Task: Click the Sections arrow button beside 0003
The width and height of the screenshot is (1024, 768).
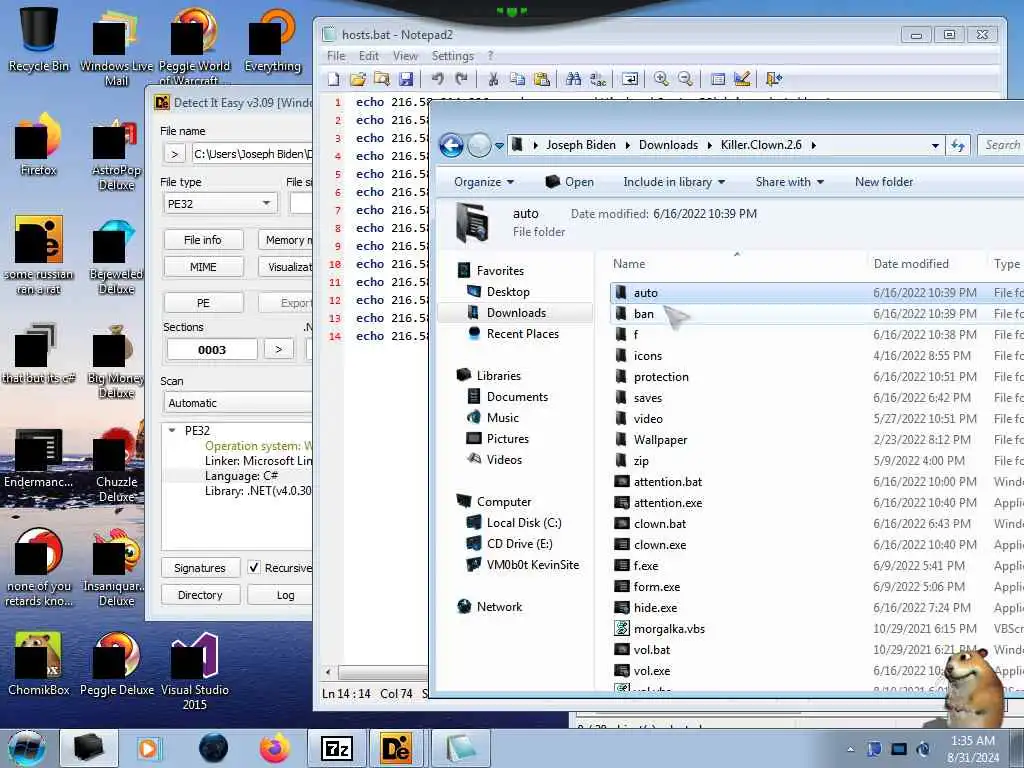Action: 279,349
